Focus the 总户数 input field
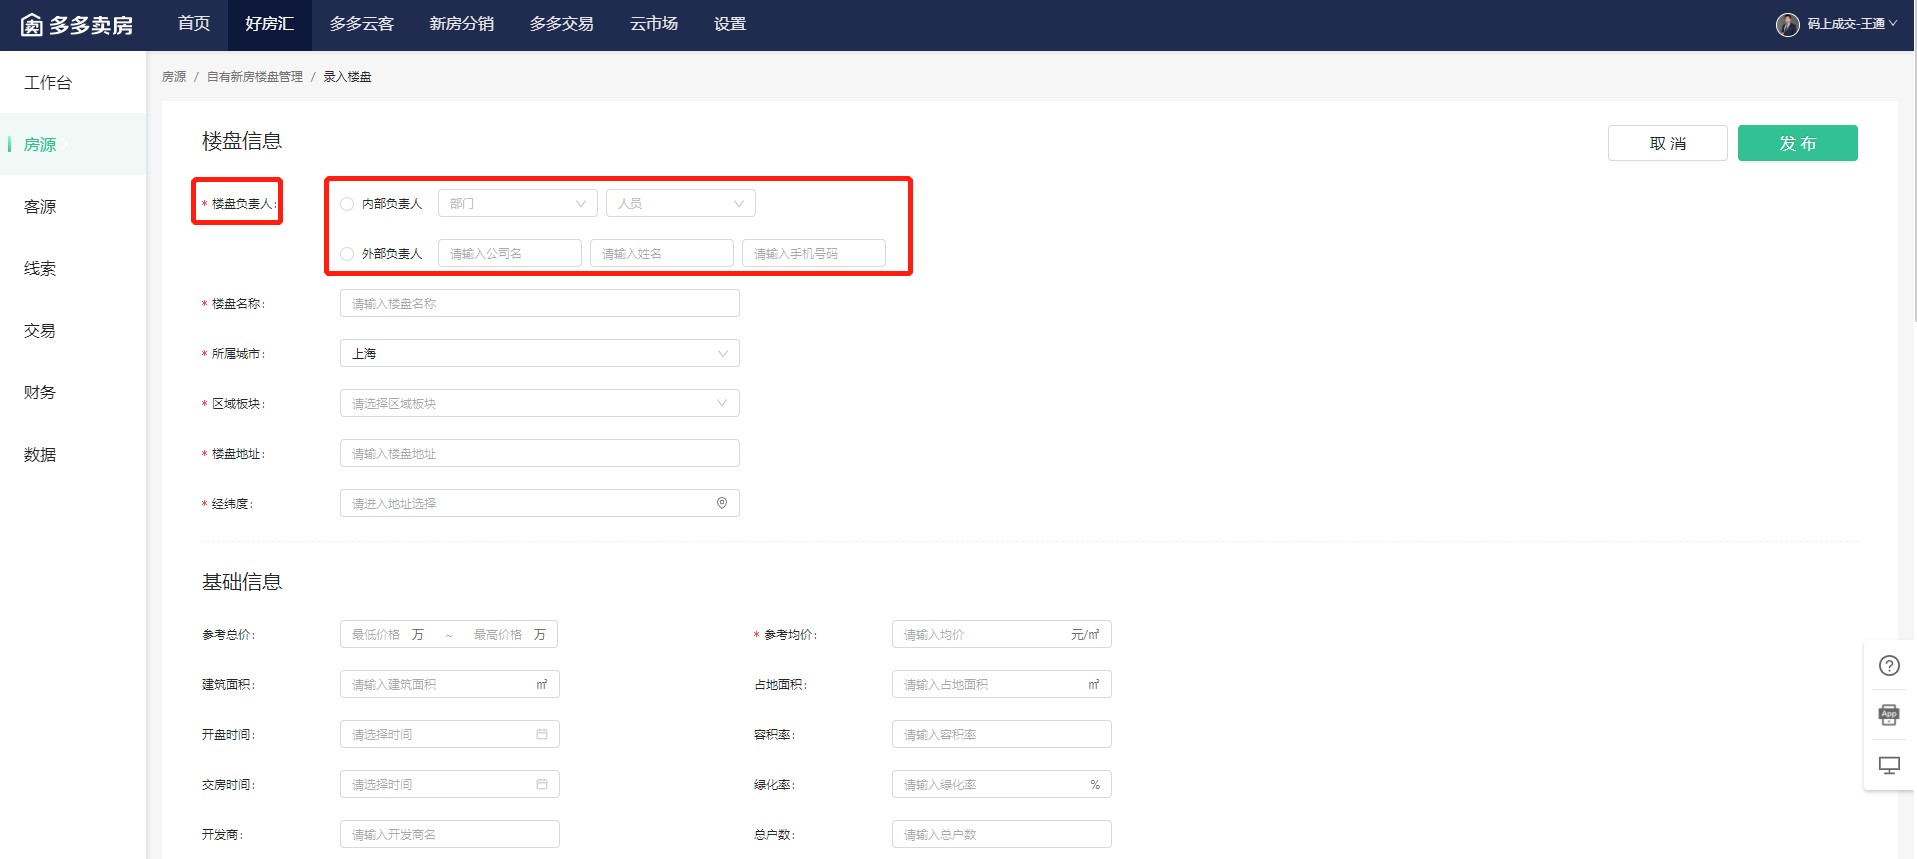This screenshot has width=1917, height=859. coord(1002,834)
